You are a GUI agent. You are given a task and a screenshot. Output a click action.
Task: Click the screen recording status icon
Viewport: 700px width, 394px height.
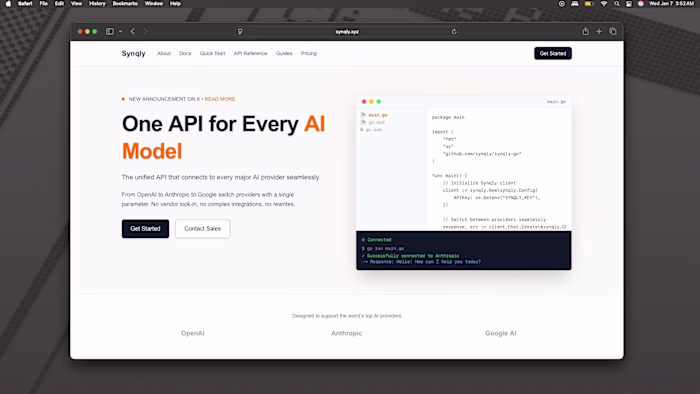[x=562, y=4]
